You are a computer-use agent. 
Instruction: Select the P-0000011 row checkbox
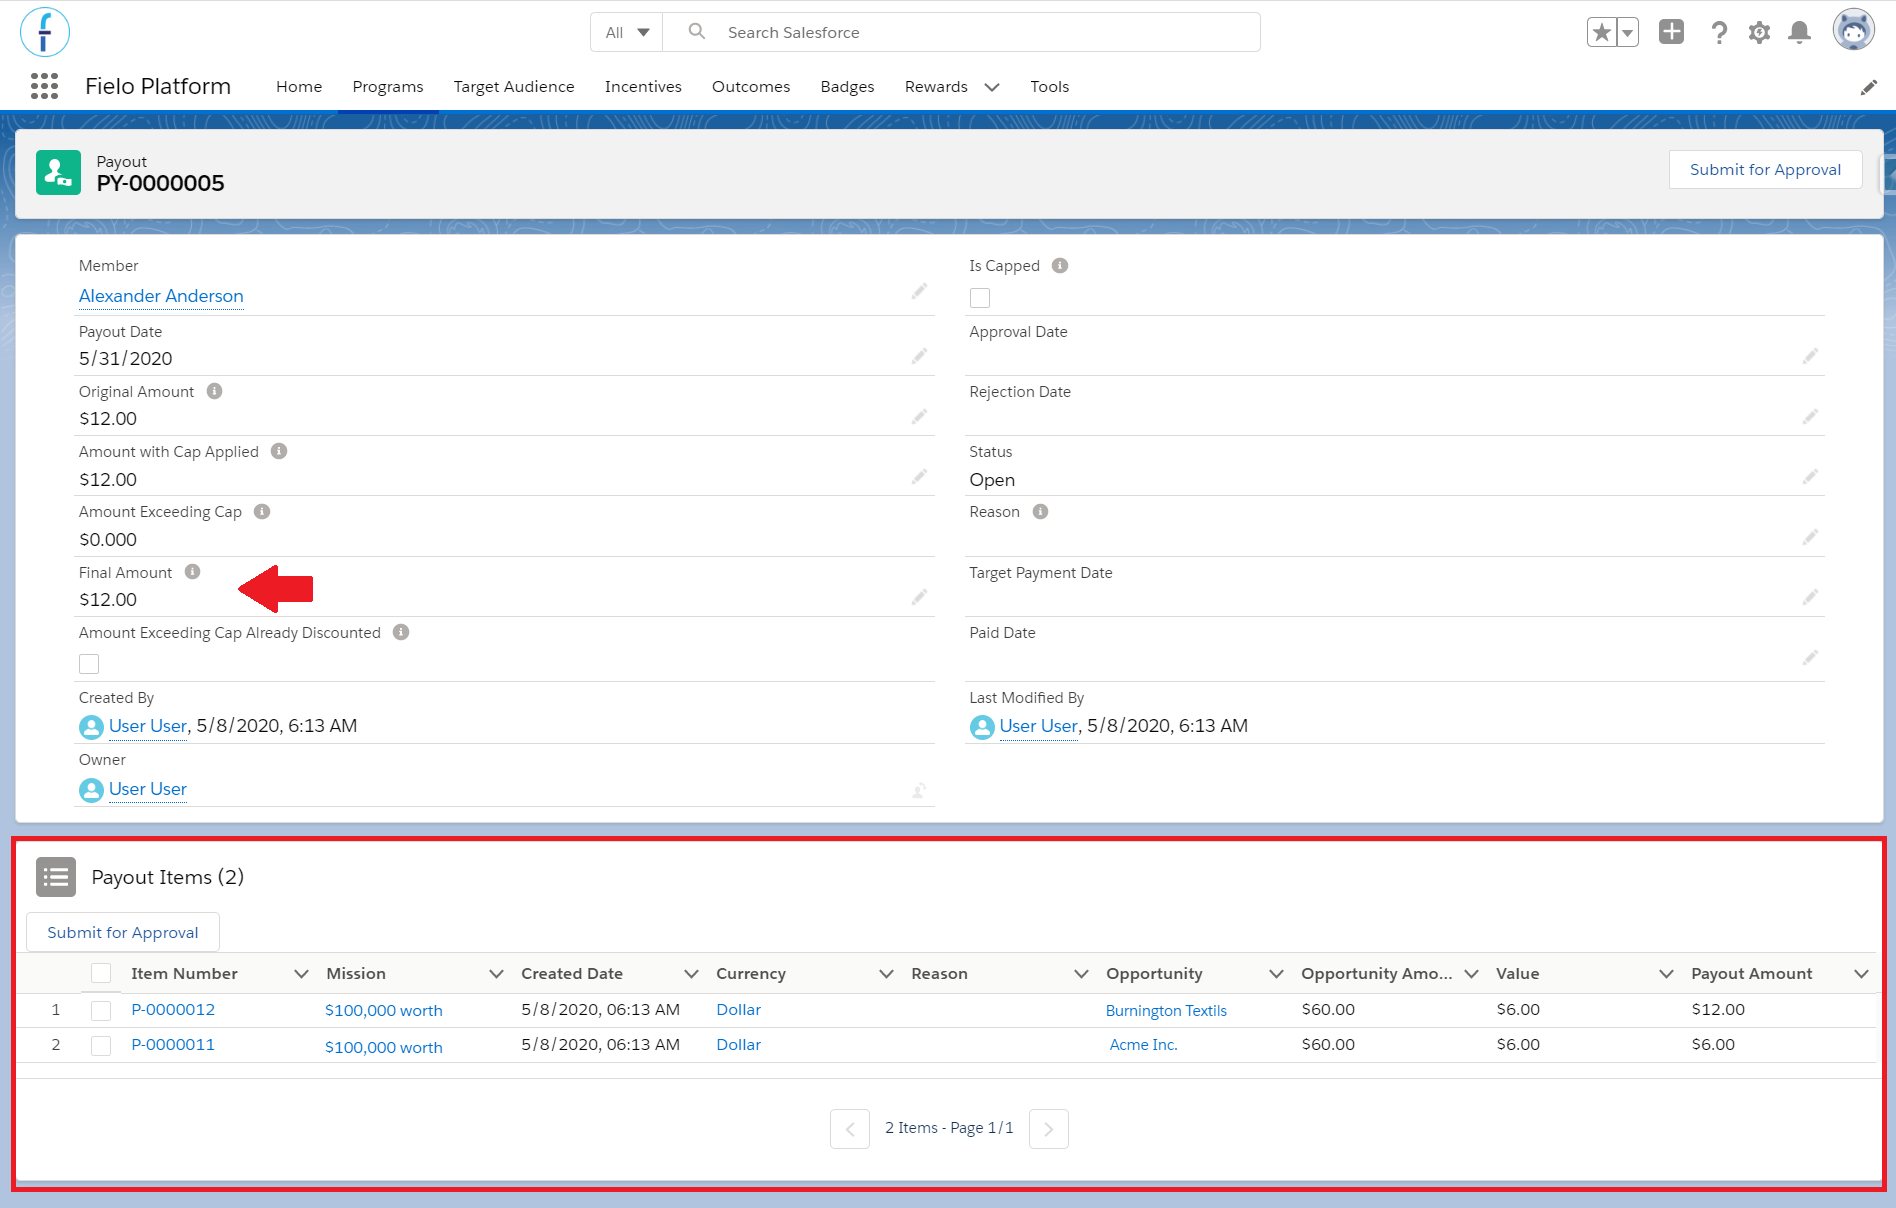click(101, 1046)
